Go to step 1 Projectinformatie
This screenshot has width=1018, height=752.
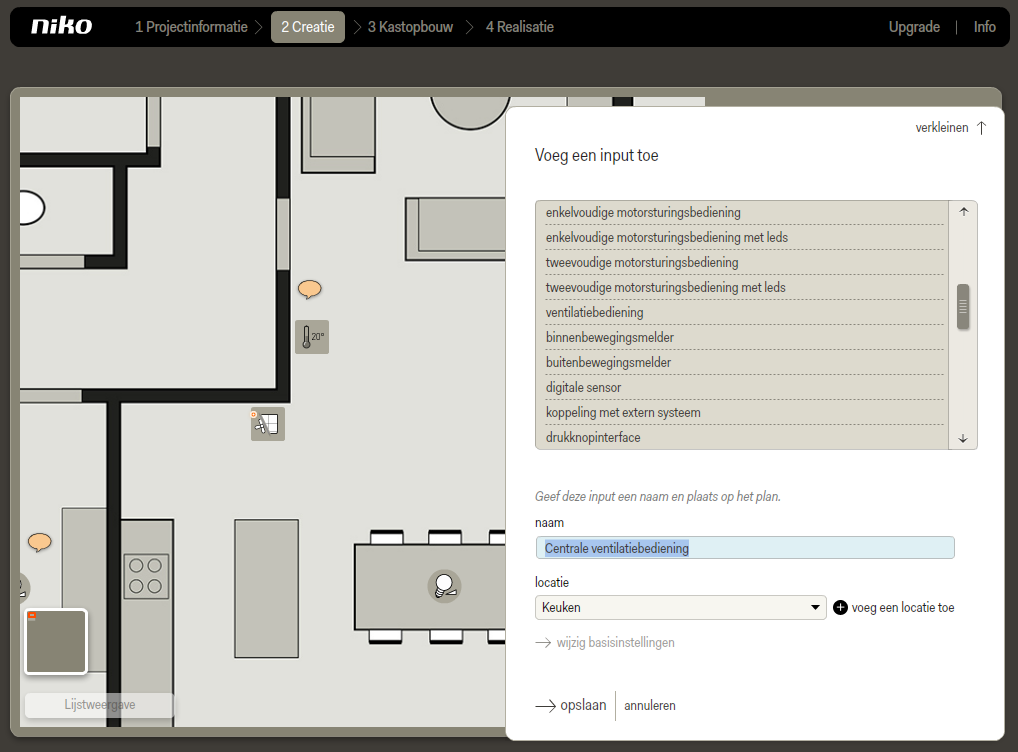[x=191, y=27]
